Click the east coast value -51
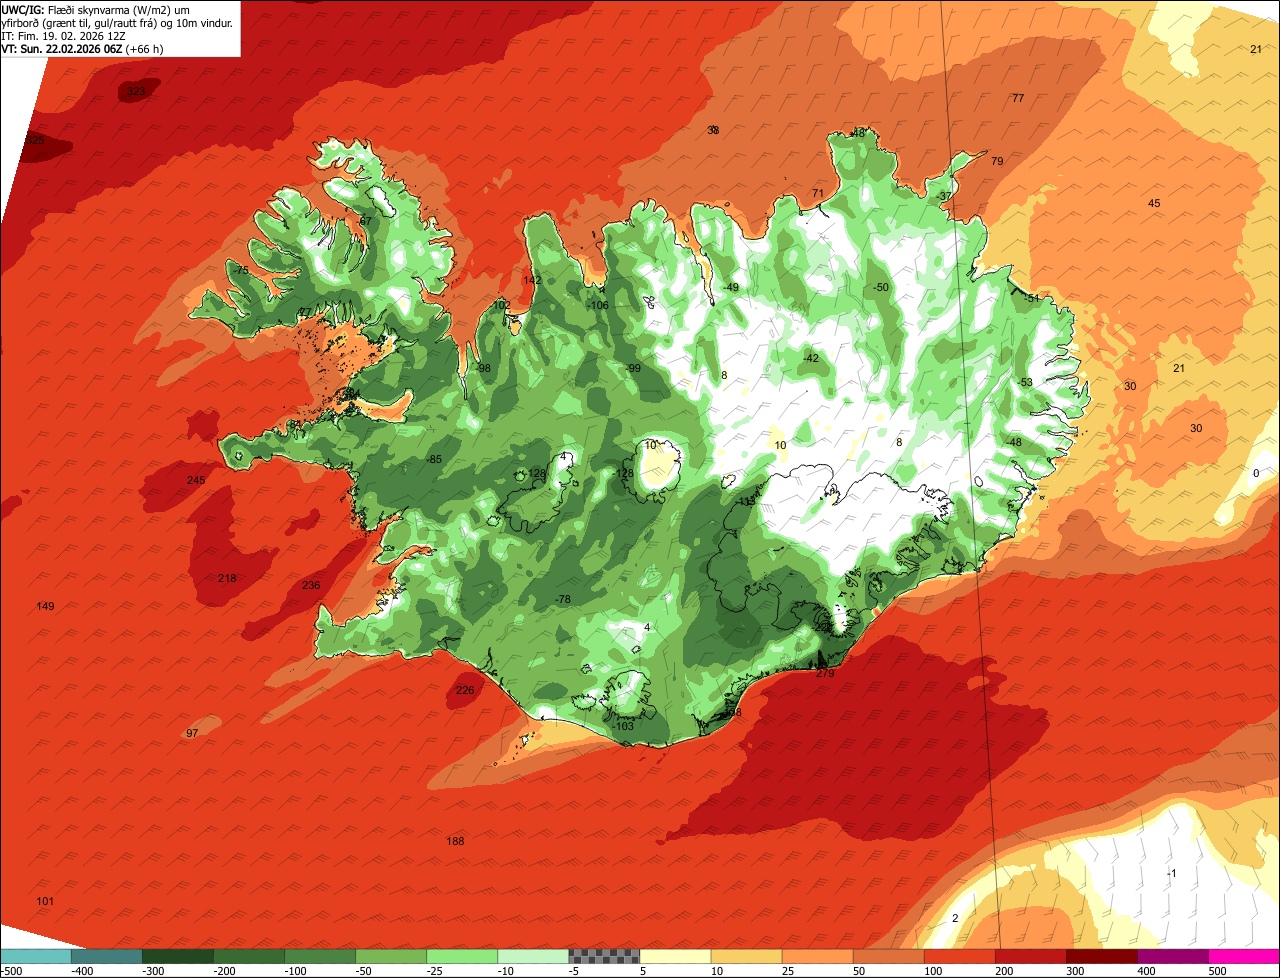 pos(1031,298)
